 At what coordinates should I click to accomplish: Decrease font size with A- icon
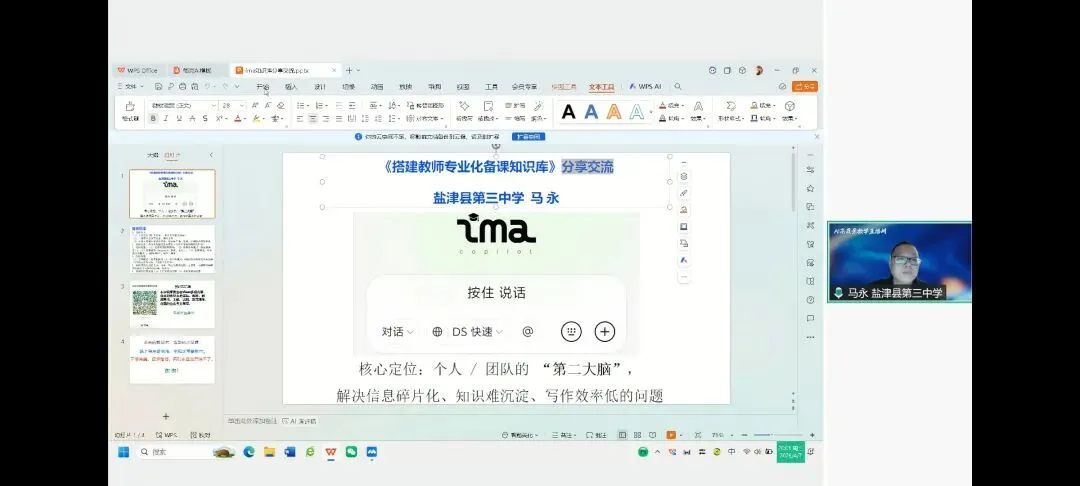[x=268, y=105]
